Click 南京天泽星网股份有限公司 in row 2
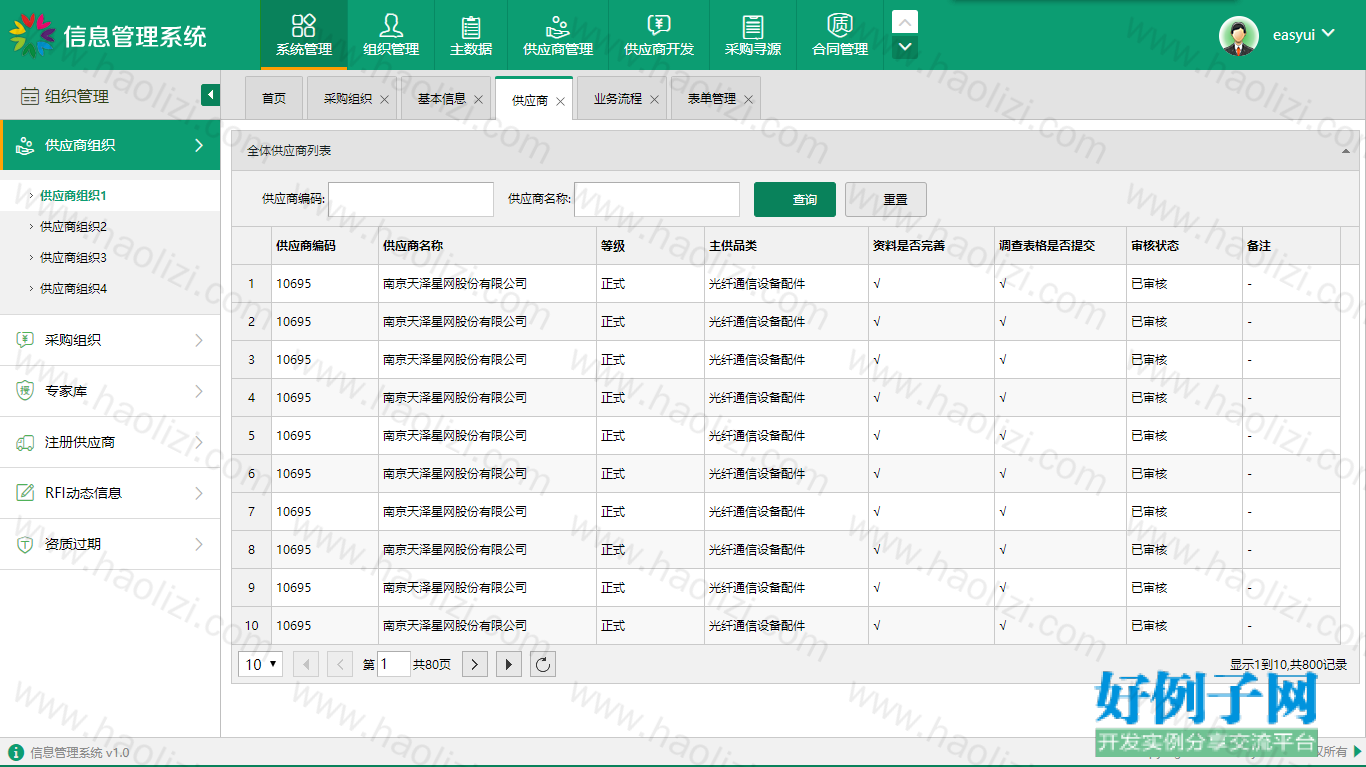The height and width of the screenshot is (767, 1366). click(x=455, y=322)
